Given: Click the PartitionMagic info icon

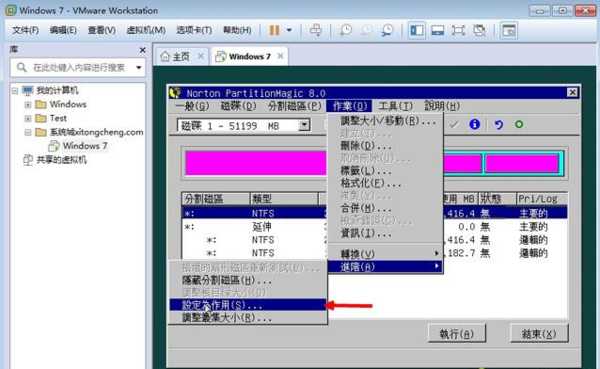Looking at the screenshot, I should (474, 124).
